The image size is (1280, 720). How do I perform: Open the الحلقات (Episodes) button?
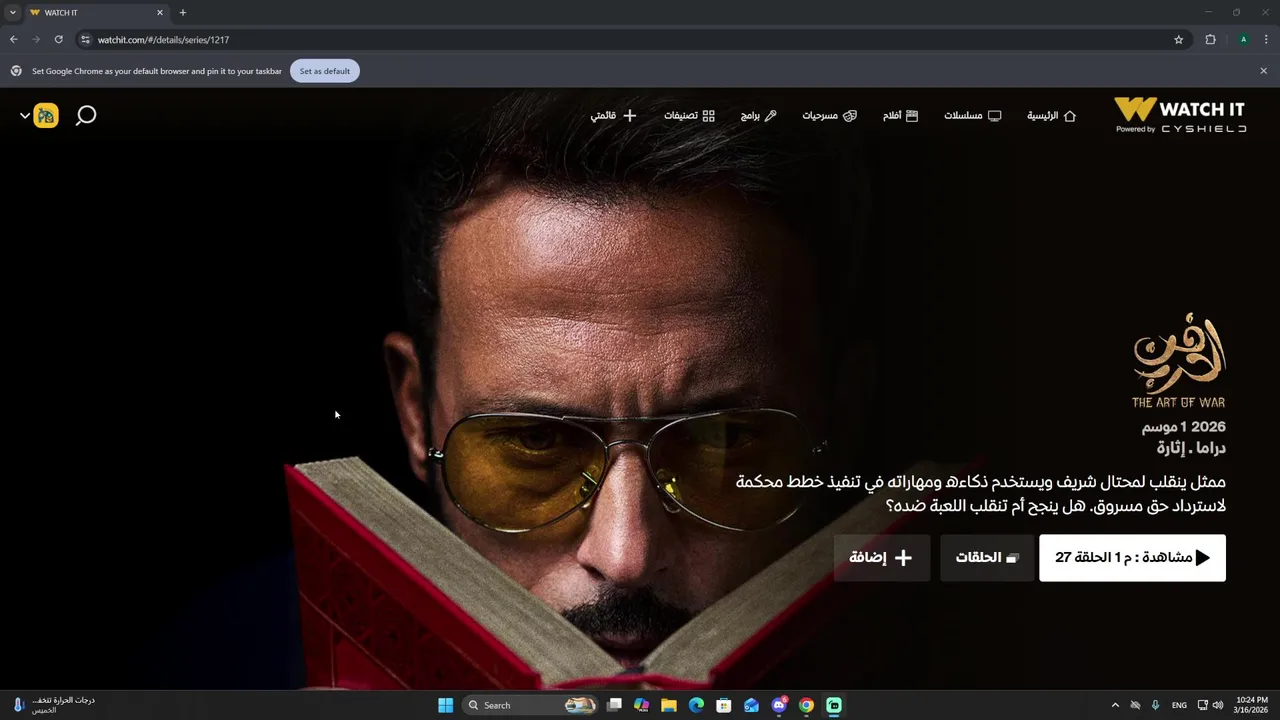(986, 558)
